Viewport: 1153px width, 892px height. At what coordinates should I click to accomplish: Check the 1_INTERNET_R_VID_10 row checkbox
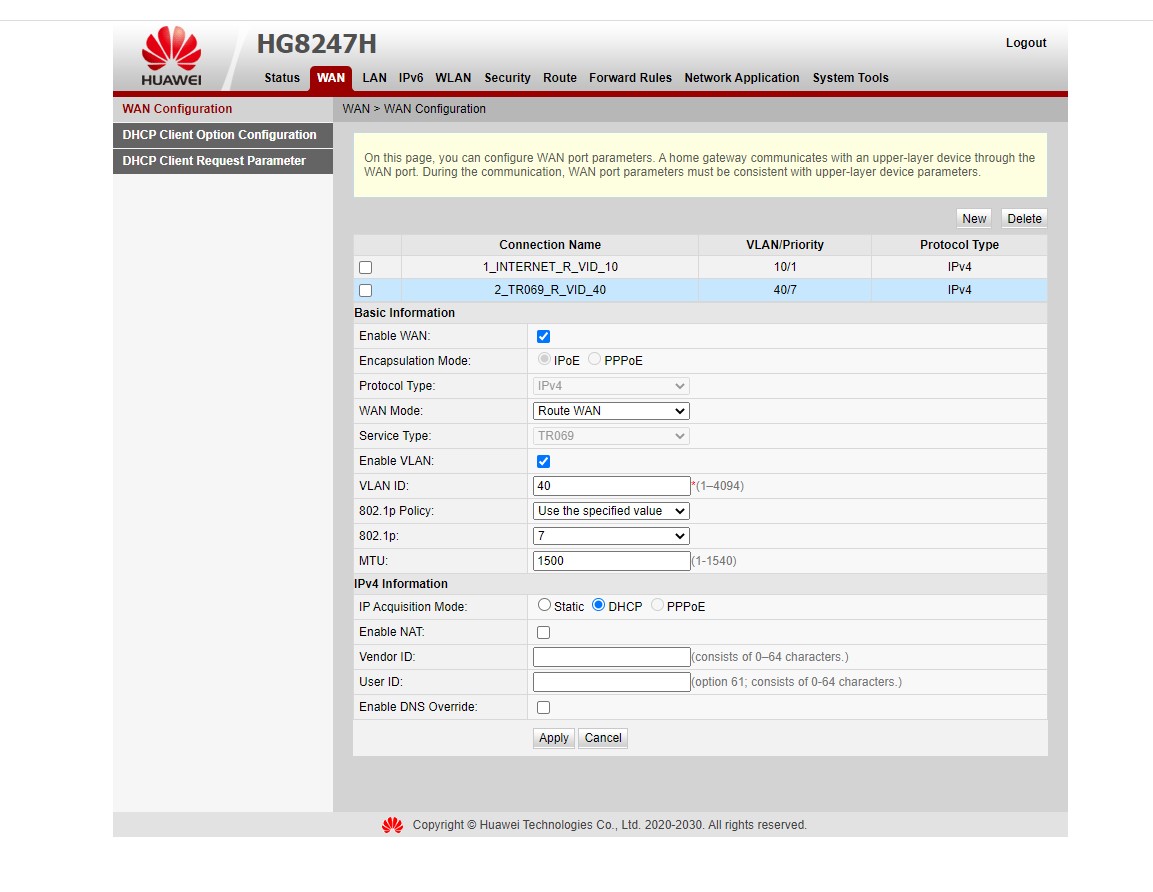(x=365, y=268)
